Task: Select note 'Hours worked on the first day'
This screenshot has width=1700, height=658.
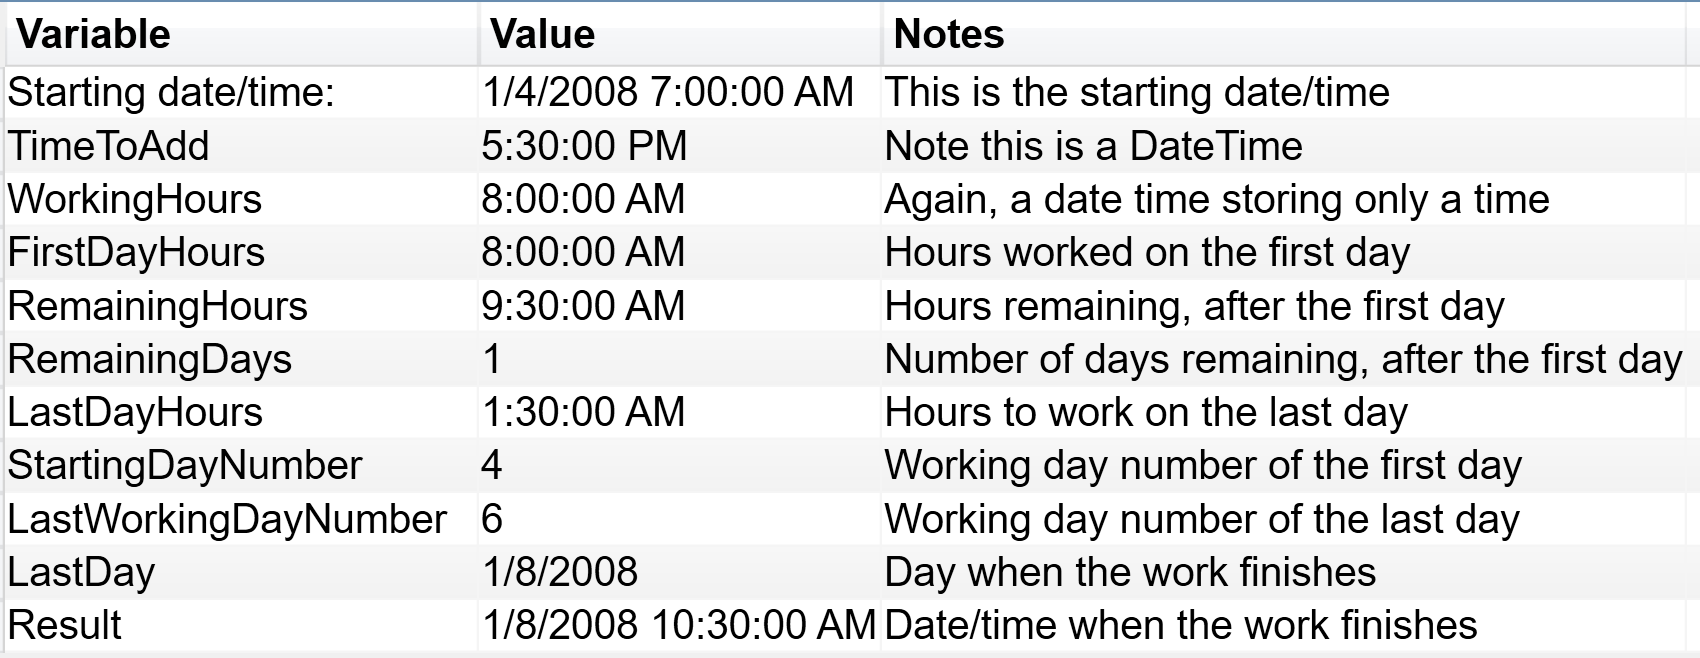Action: (1148, 253)
